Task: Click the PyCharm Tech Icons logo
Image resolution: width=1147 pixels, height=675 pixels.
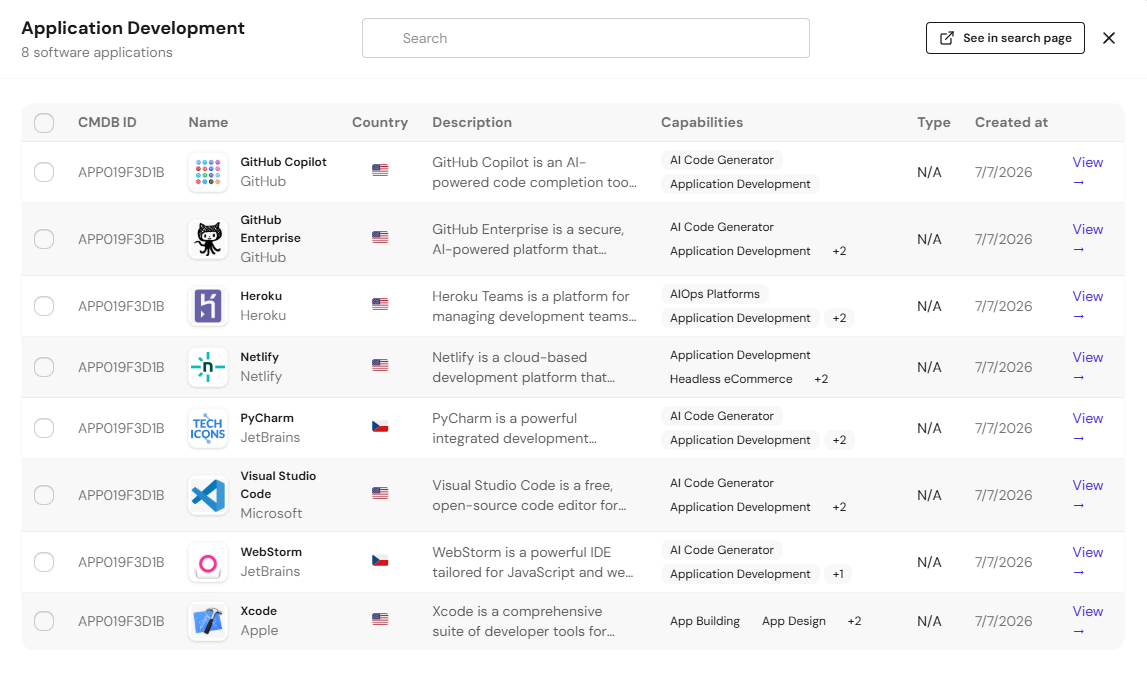Action: tap(208, 428)
